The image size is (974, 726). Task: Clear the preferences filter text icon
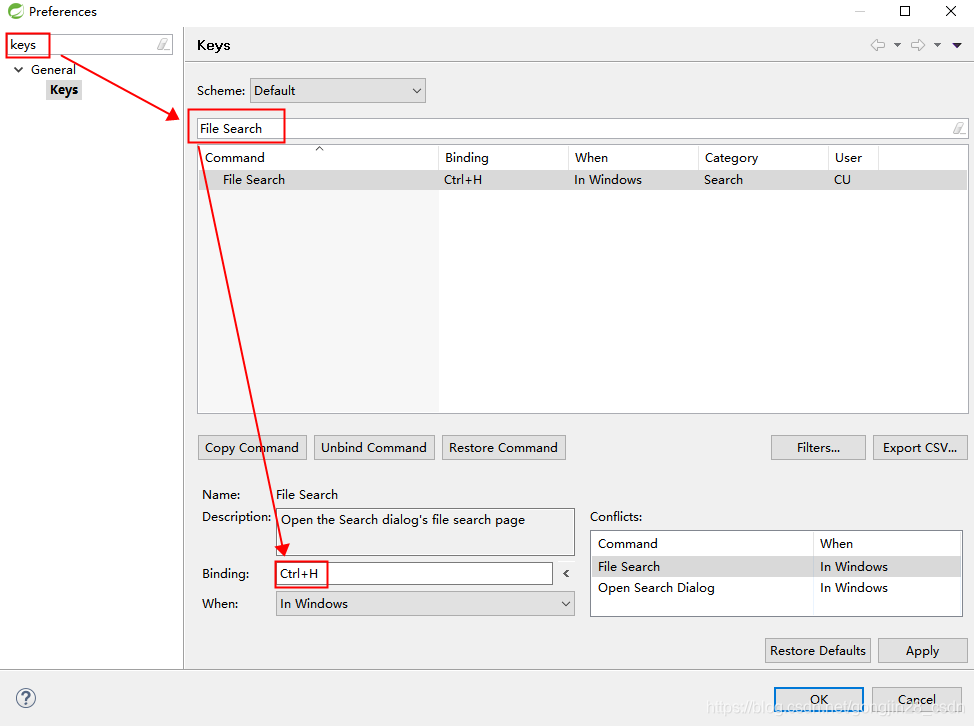click(x=163, y=44)
